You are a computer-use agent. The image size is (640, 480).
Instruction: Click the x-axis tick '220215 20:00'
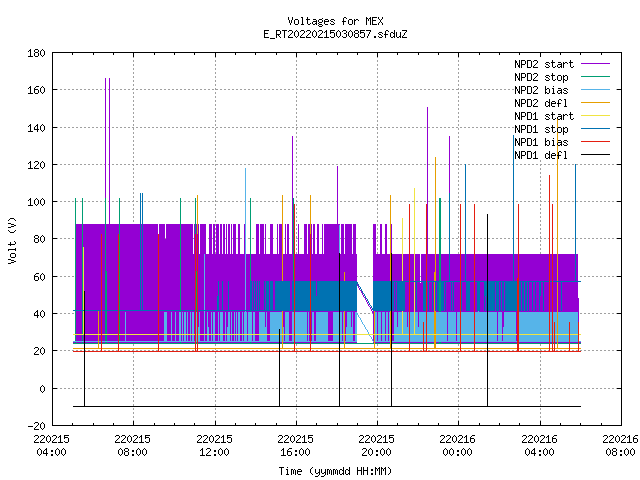(377, 446)
